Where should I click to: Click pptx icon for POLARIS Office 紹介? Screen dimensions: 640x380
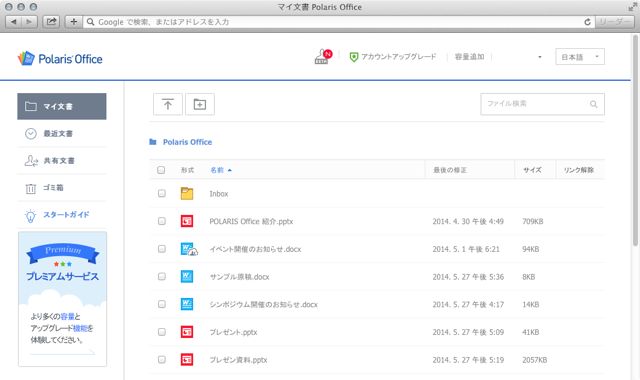point(187,221)
